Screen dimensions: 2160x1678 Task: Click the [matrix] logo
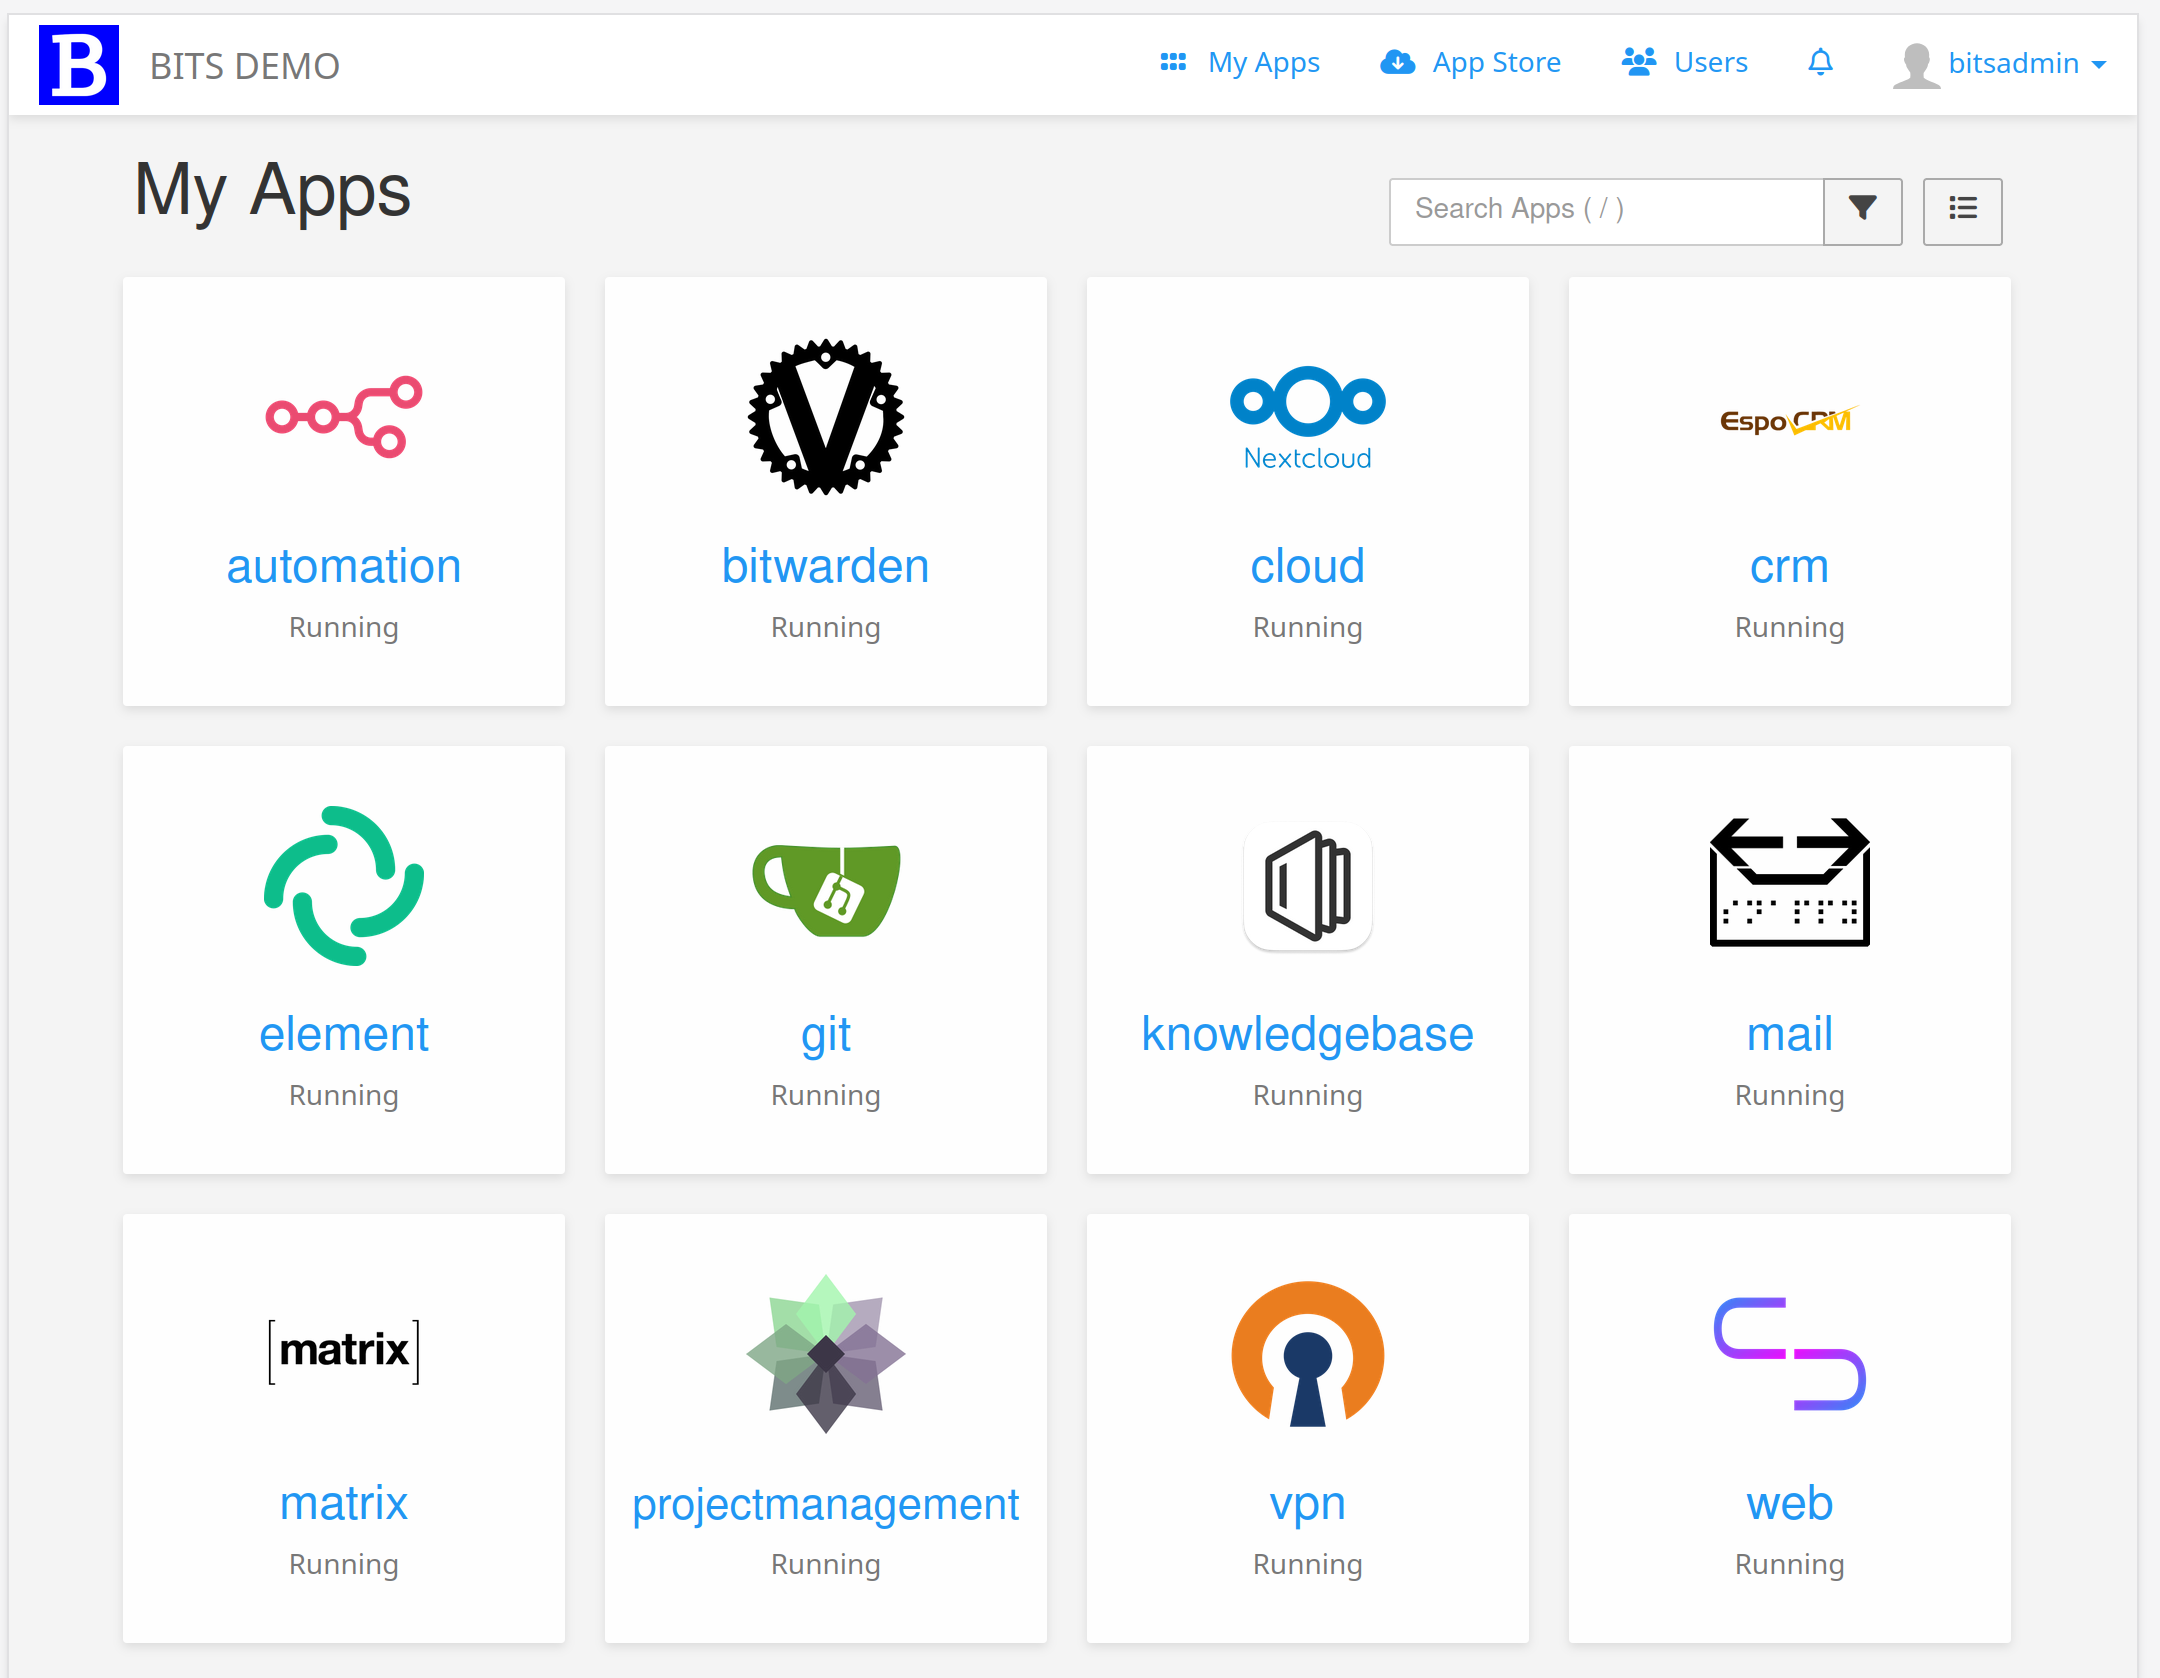[344, 1351]
